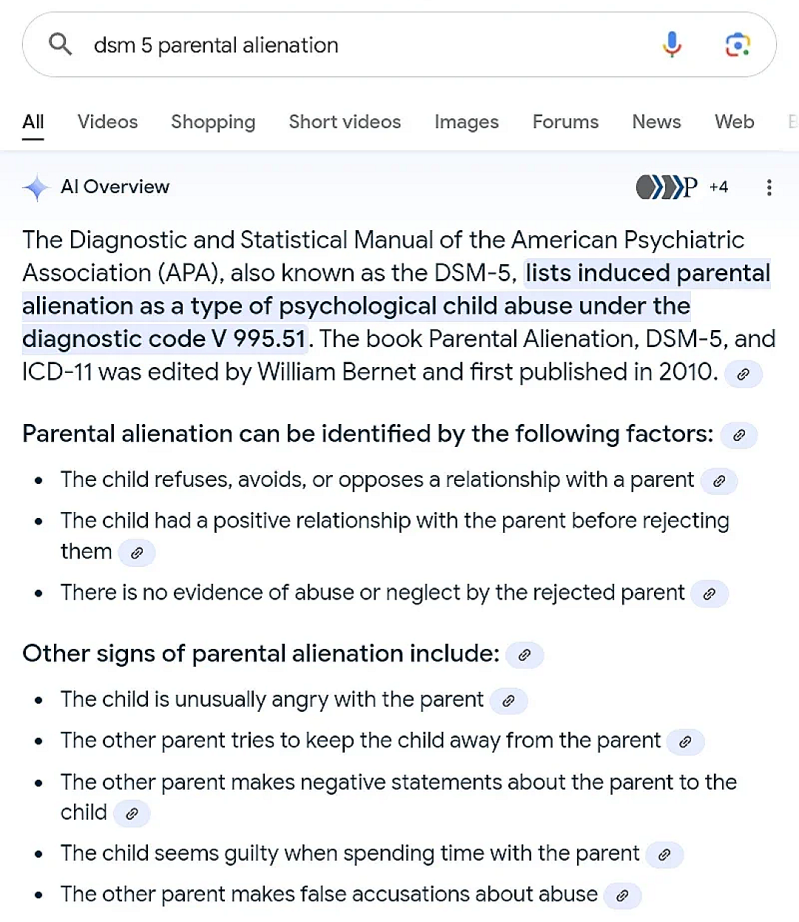
Task: Open the Shopping results tab
Action: point(213,122)
